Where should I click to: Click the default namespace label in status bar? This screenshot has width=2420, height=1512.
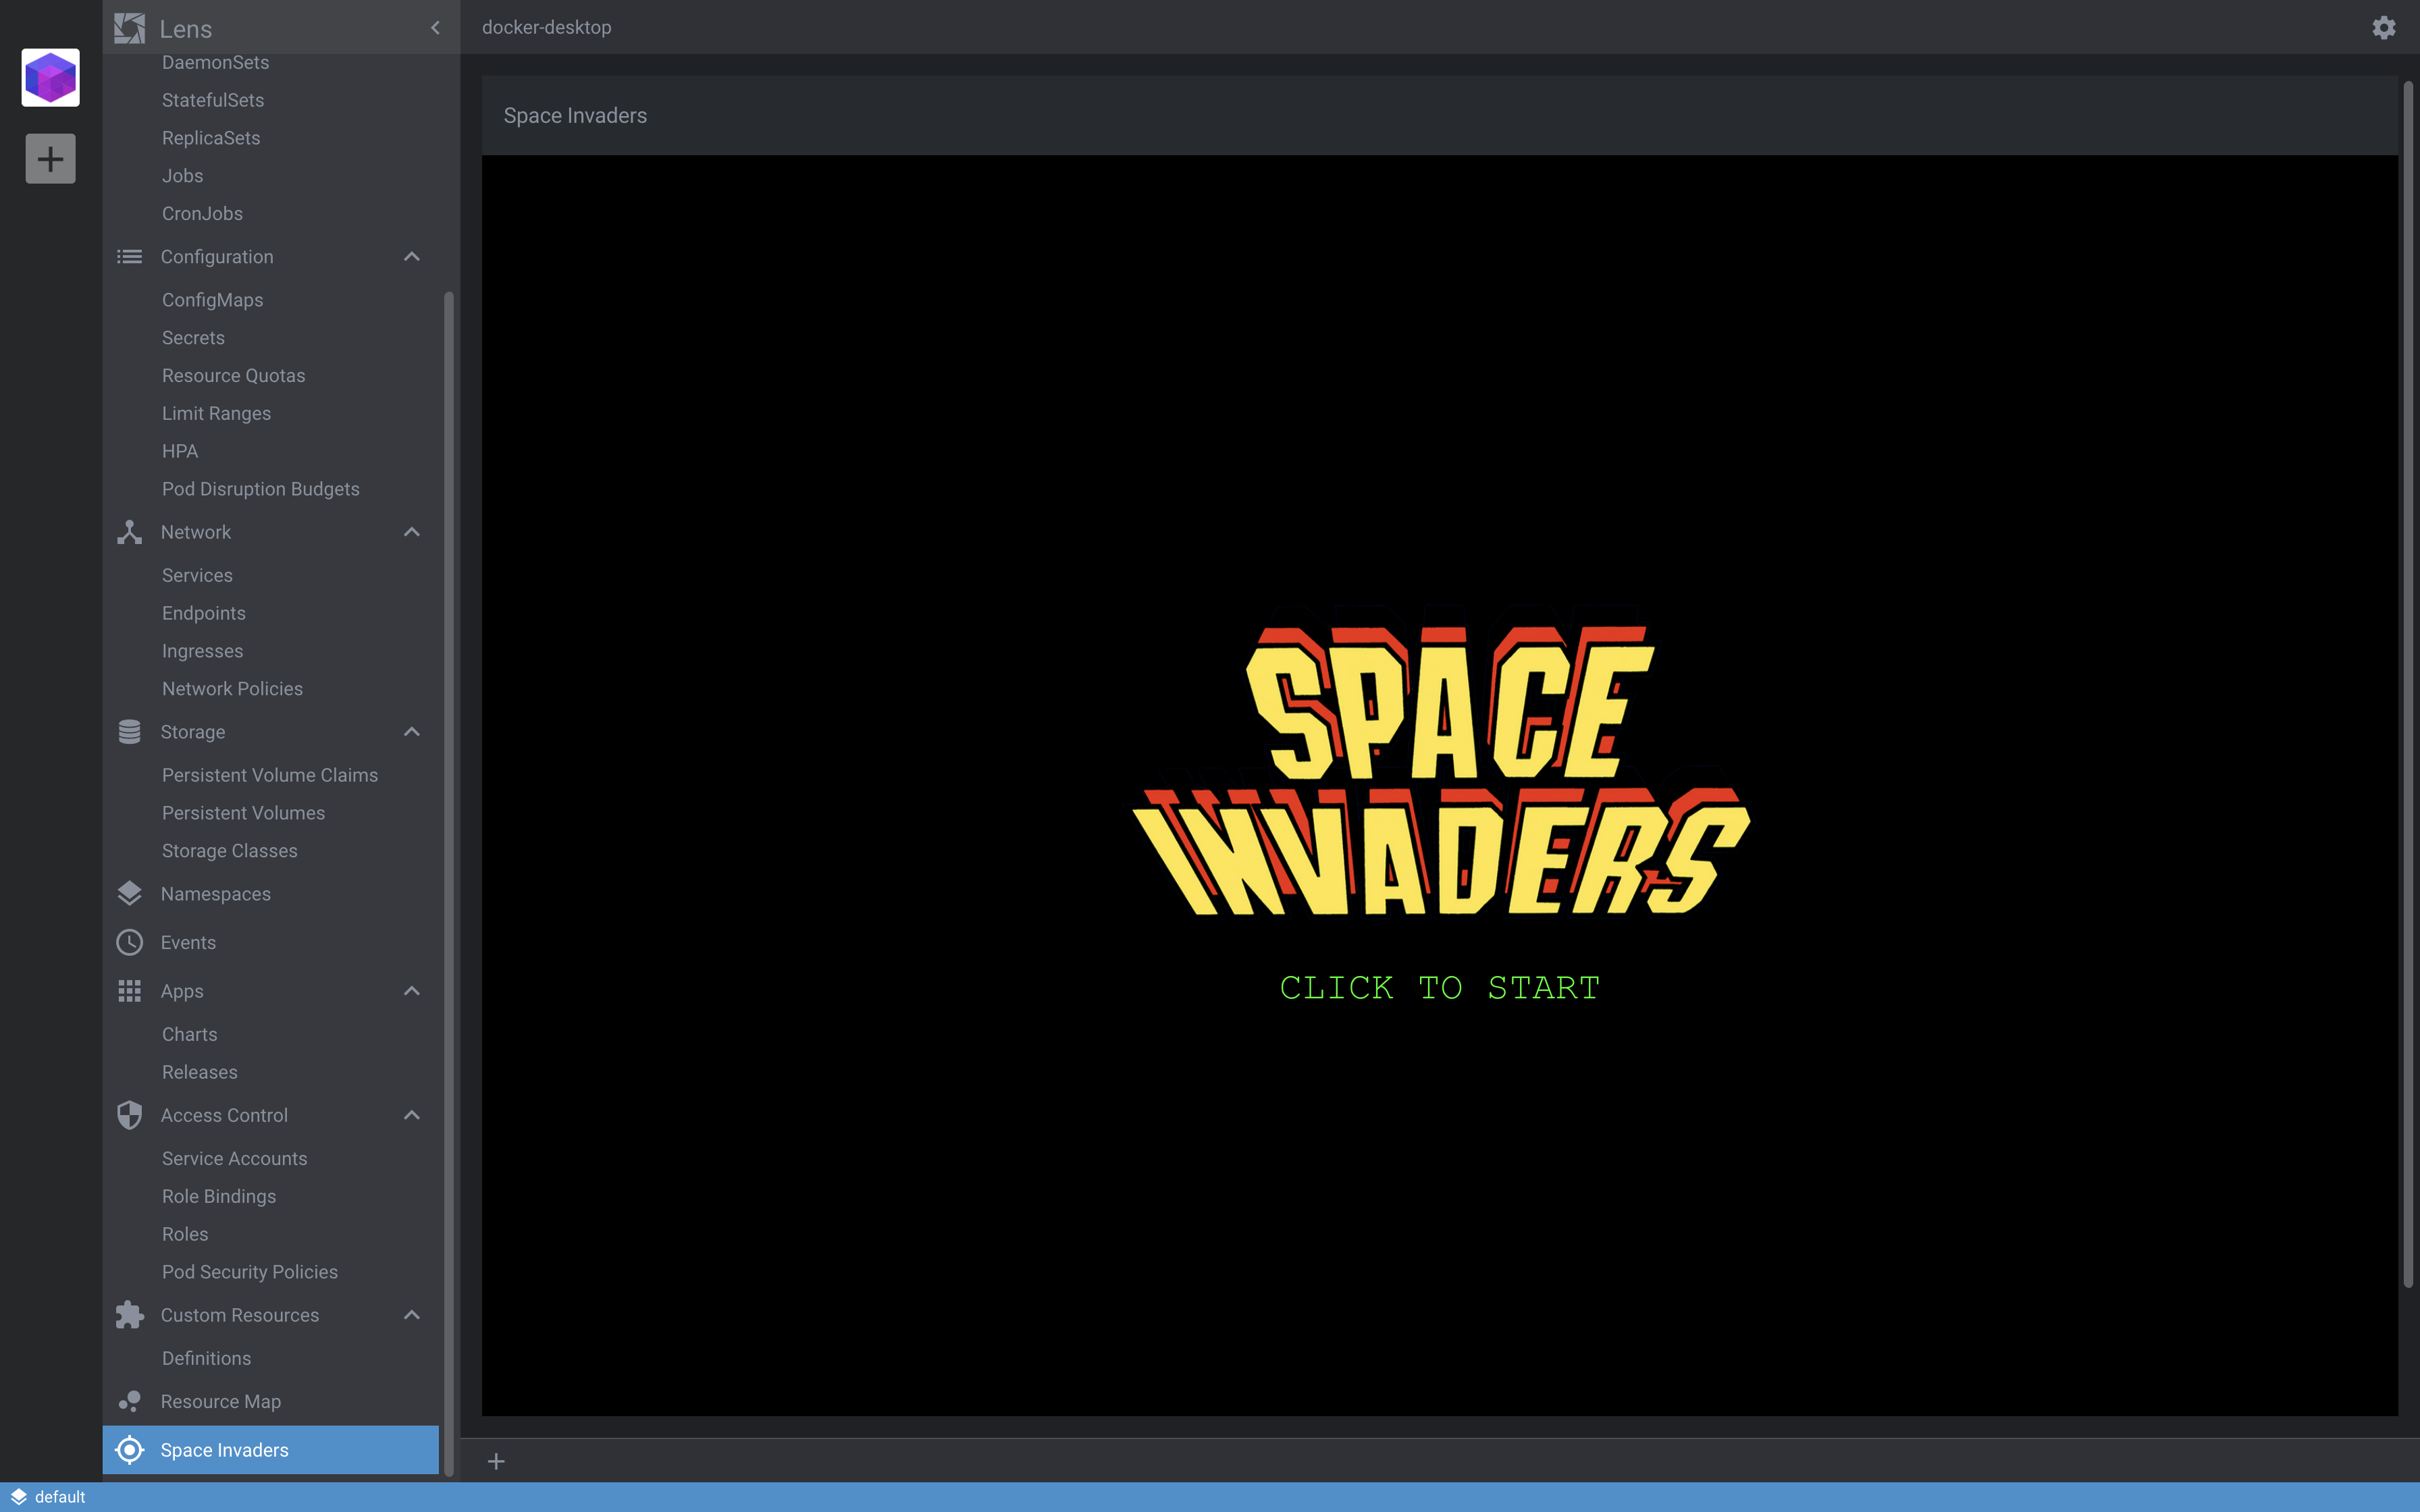click(x=60, y=1497)
